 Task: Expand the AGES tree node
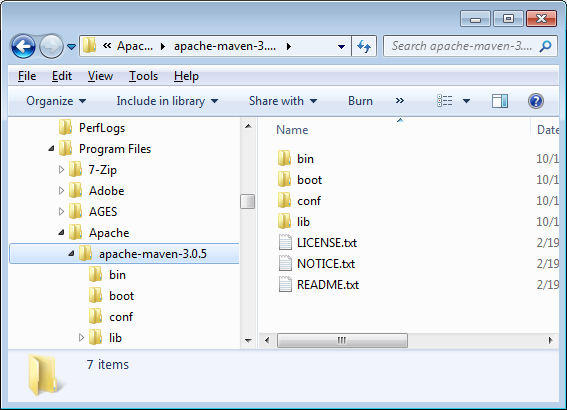point(61,212)
